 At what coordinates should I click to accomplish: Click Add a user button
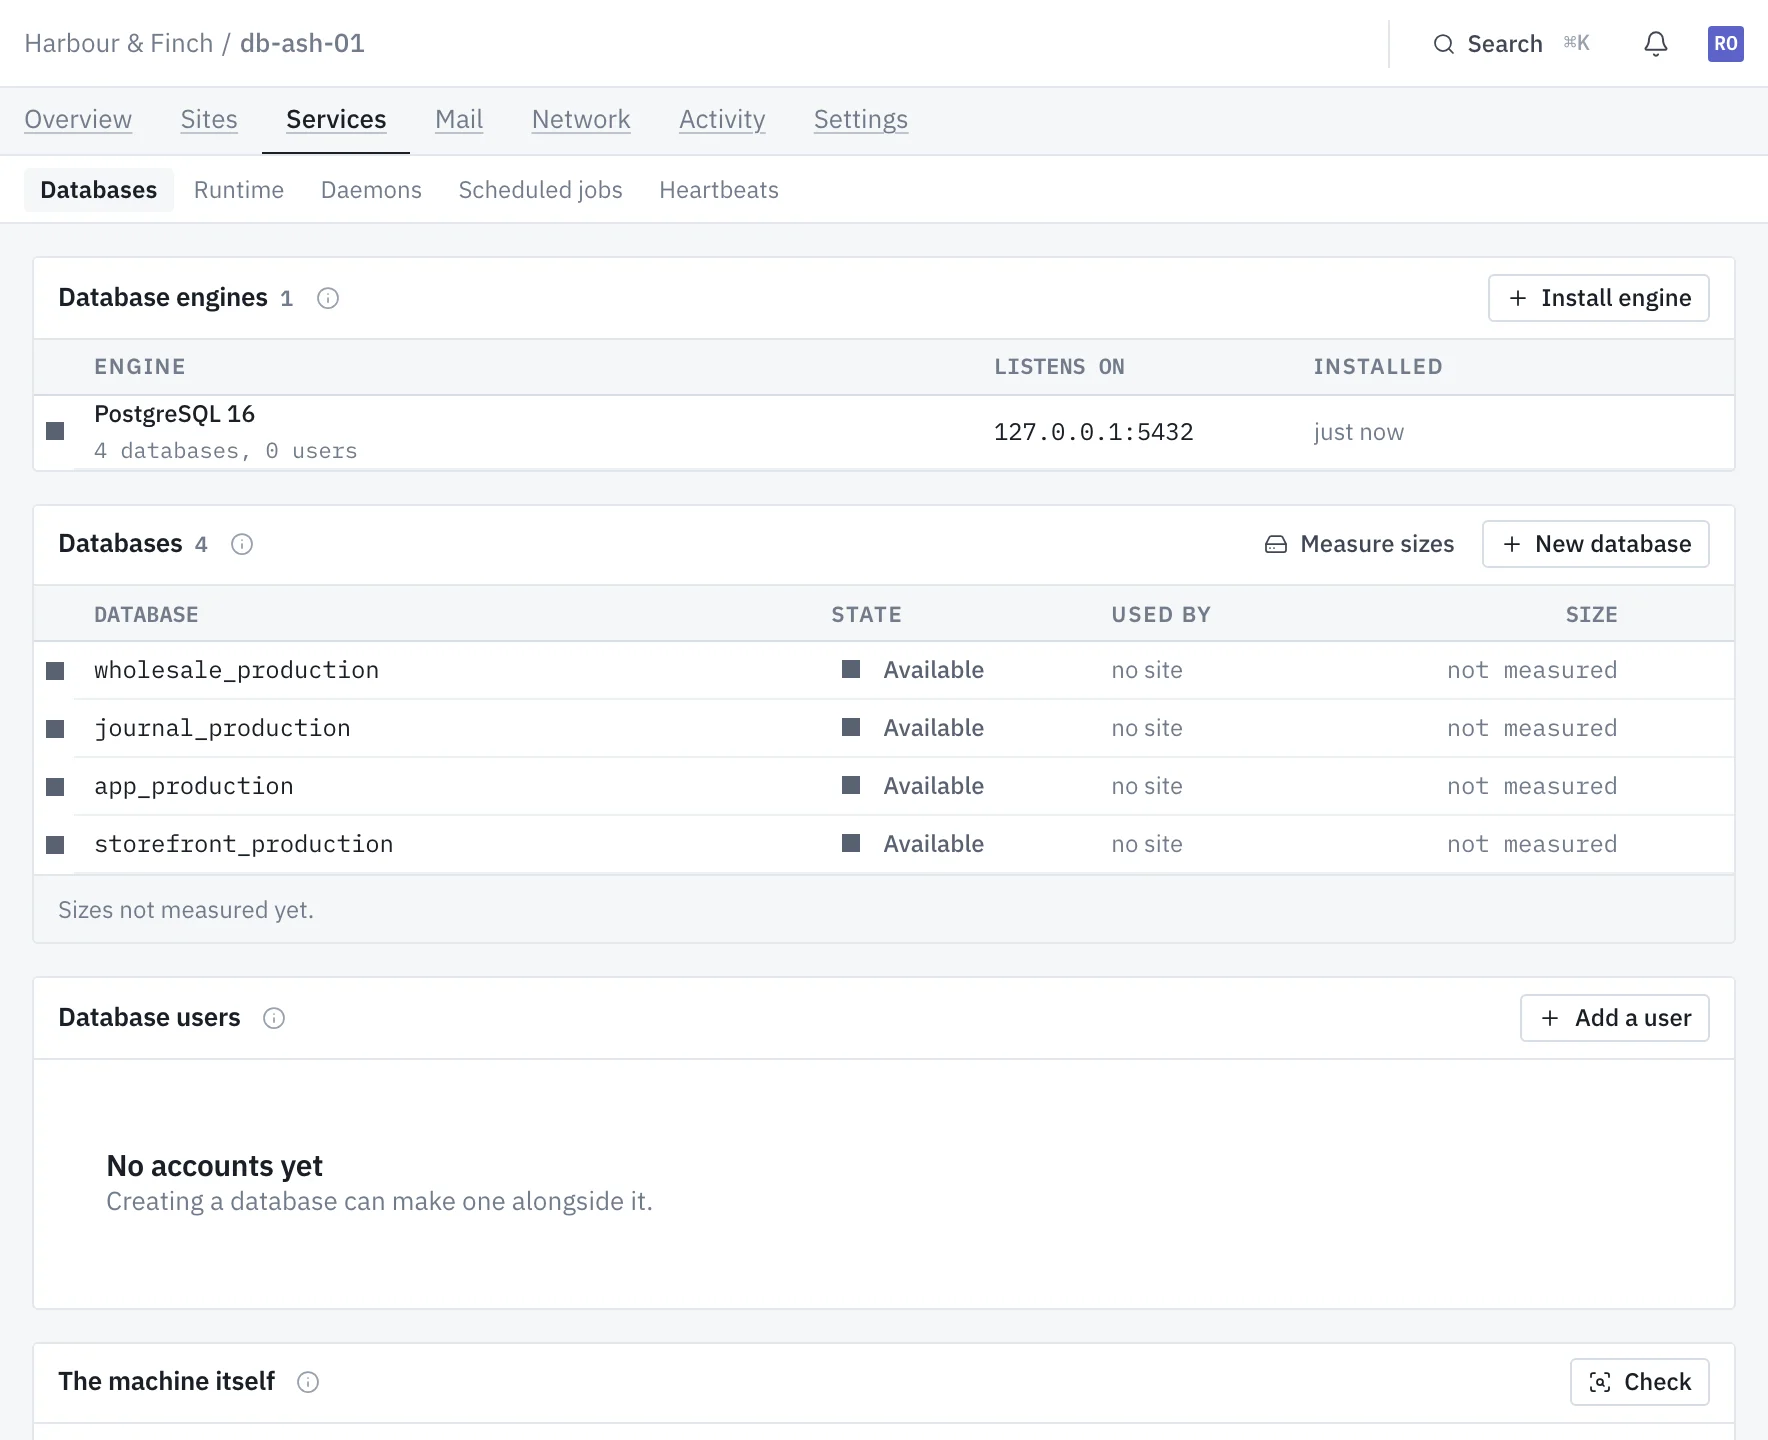pyautogui.click(x=1615, y=1018)
